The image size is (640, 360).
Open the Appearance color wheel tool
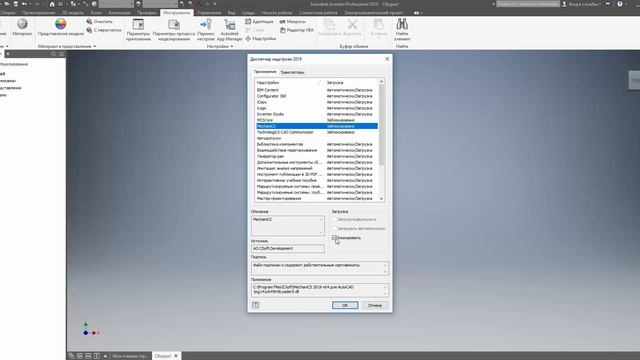[60, 24]
